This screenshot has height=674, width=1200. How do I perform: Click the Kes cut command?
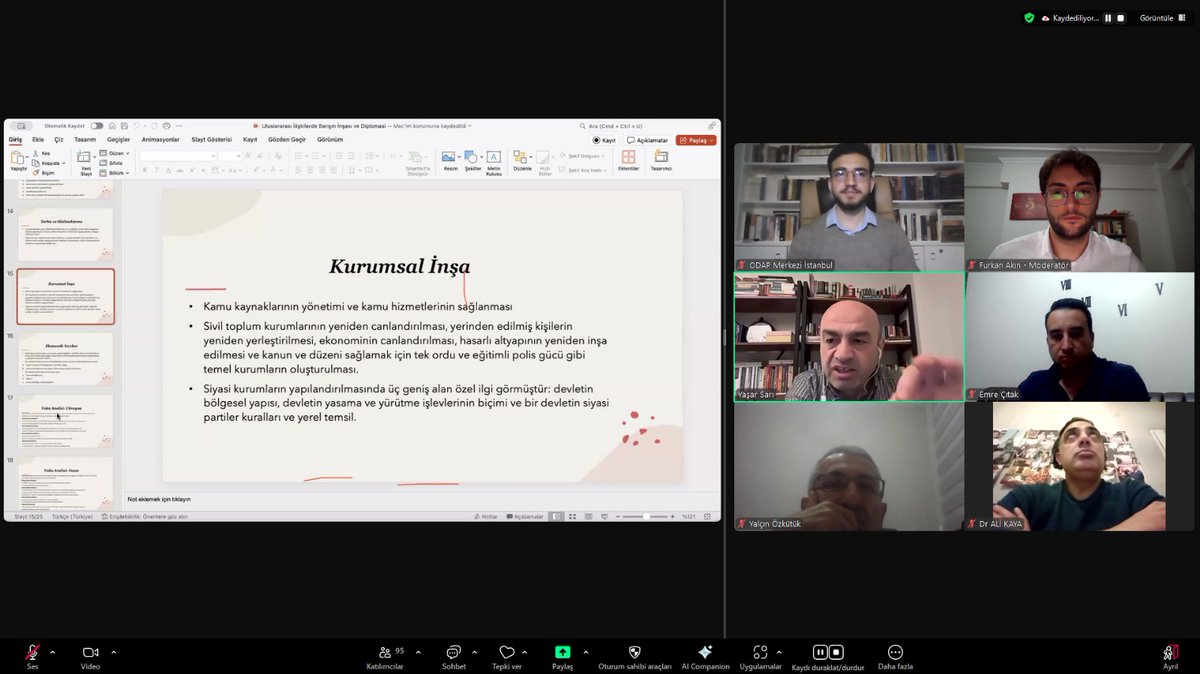click(x=41, y=154)
